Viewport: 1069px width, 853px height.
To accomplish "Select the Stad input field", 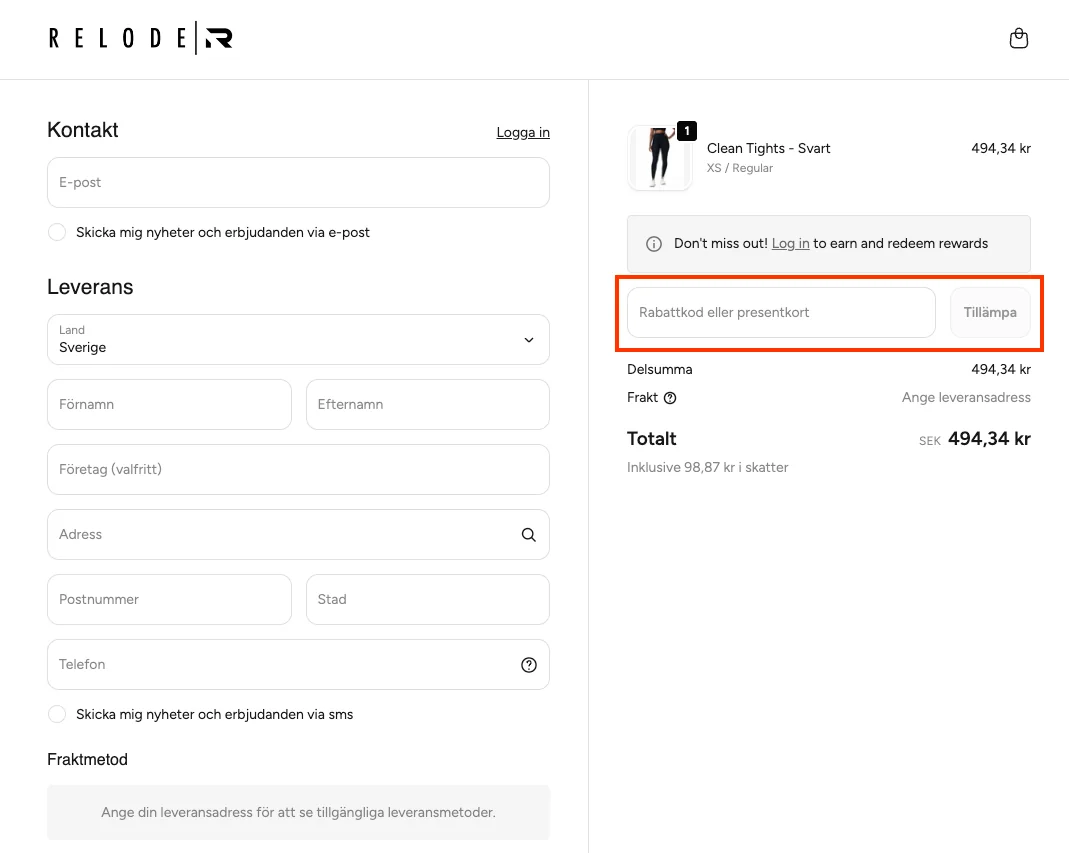I will click(x=427, y=600).
